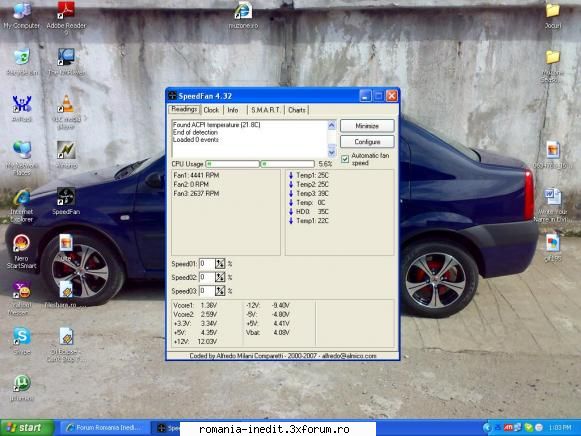Viewport: 581px width, 436px height.
Task: Click the Fan3: 2637 RPM reading
Action: [x=196, y=193]
